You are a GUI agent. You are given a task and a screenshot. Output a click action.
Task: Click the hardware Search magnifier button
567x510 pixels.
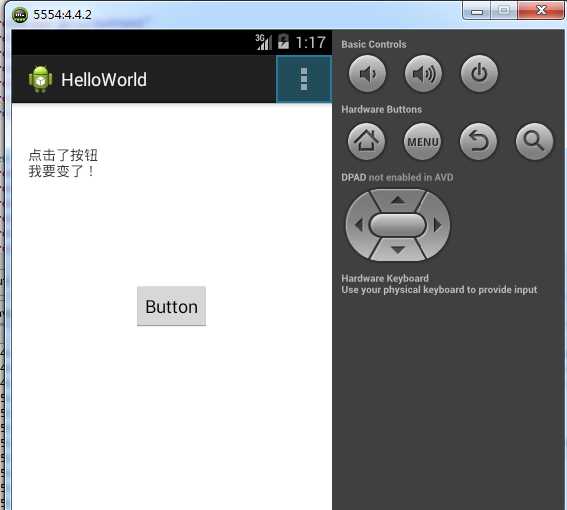(534, 141)
